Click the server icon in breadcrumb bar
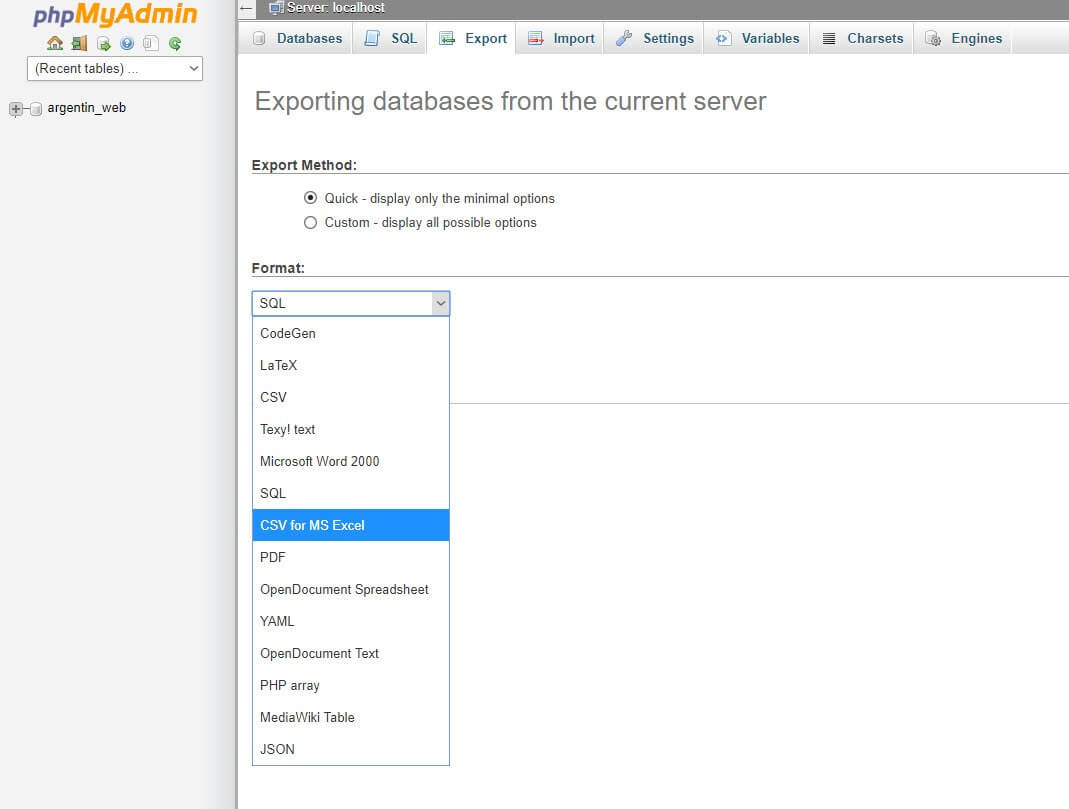Screen dimensions: 1069x809 point(276,7)
